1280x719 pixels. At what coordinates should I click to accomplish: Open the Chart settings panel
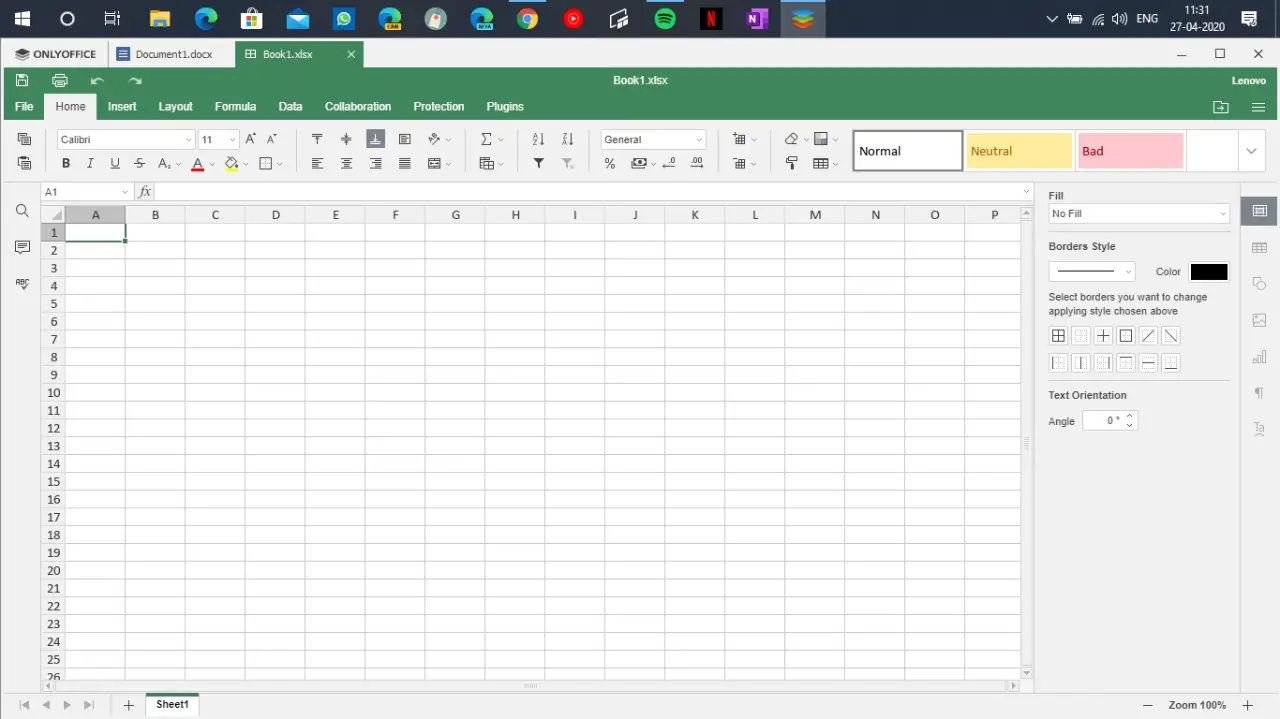1259,357
